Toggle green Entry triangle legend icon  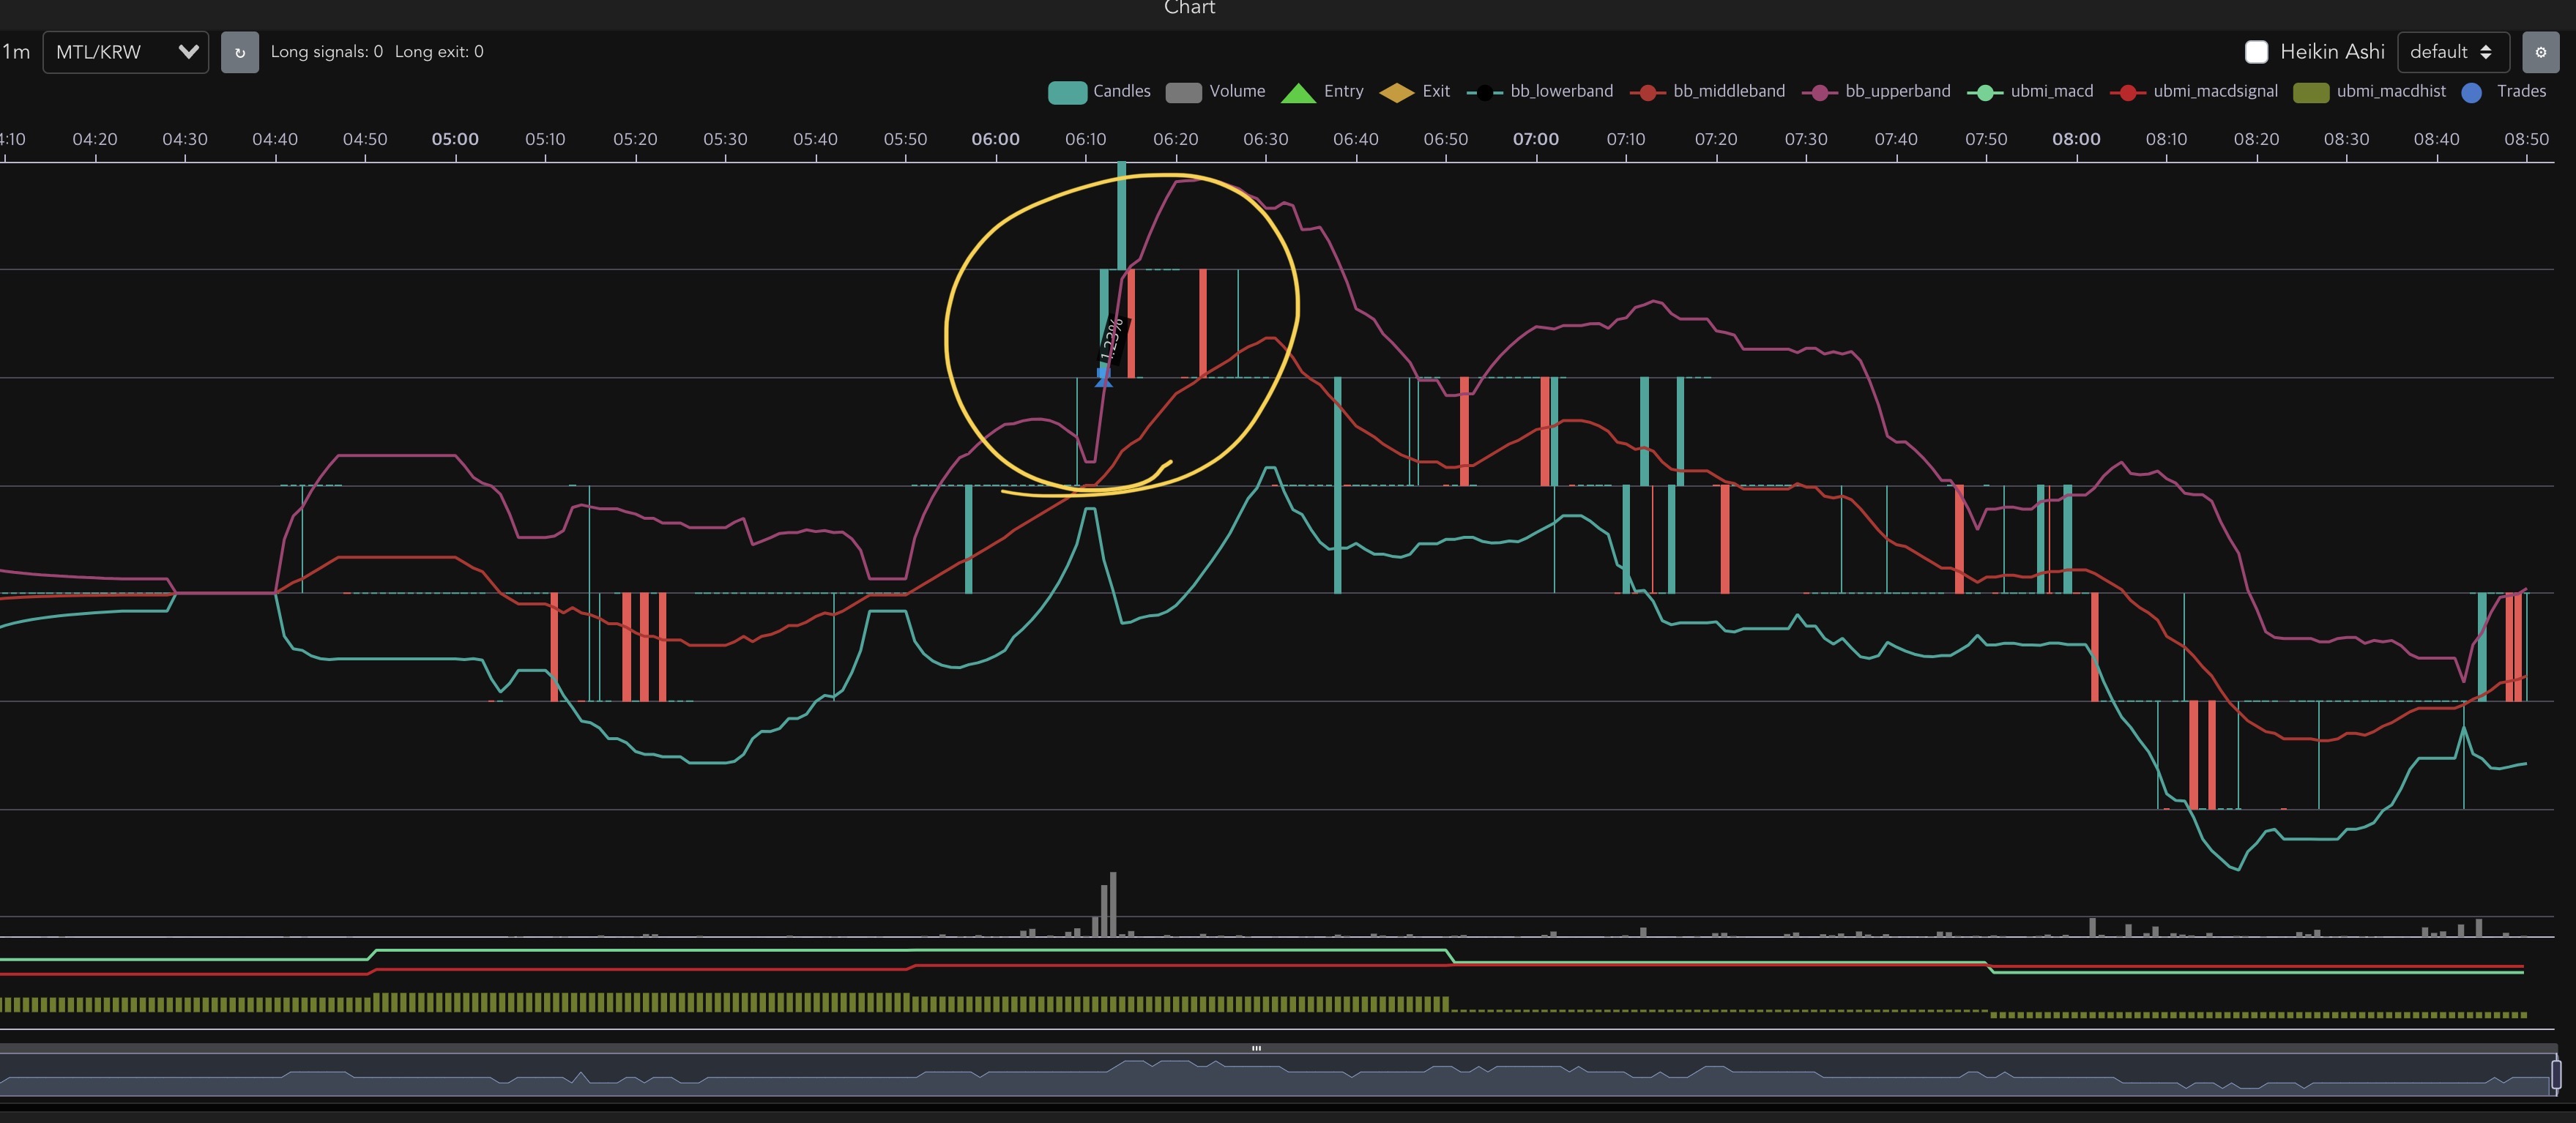point(1298,92)
